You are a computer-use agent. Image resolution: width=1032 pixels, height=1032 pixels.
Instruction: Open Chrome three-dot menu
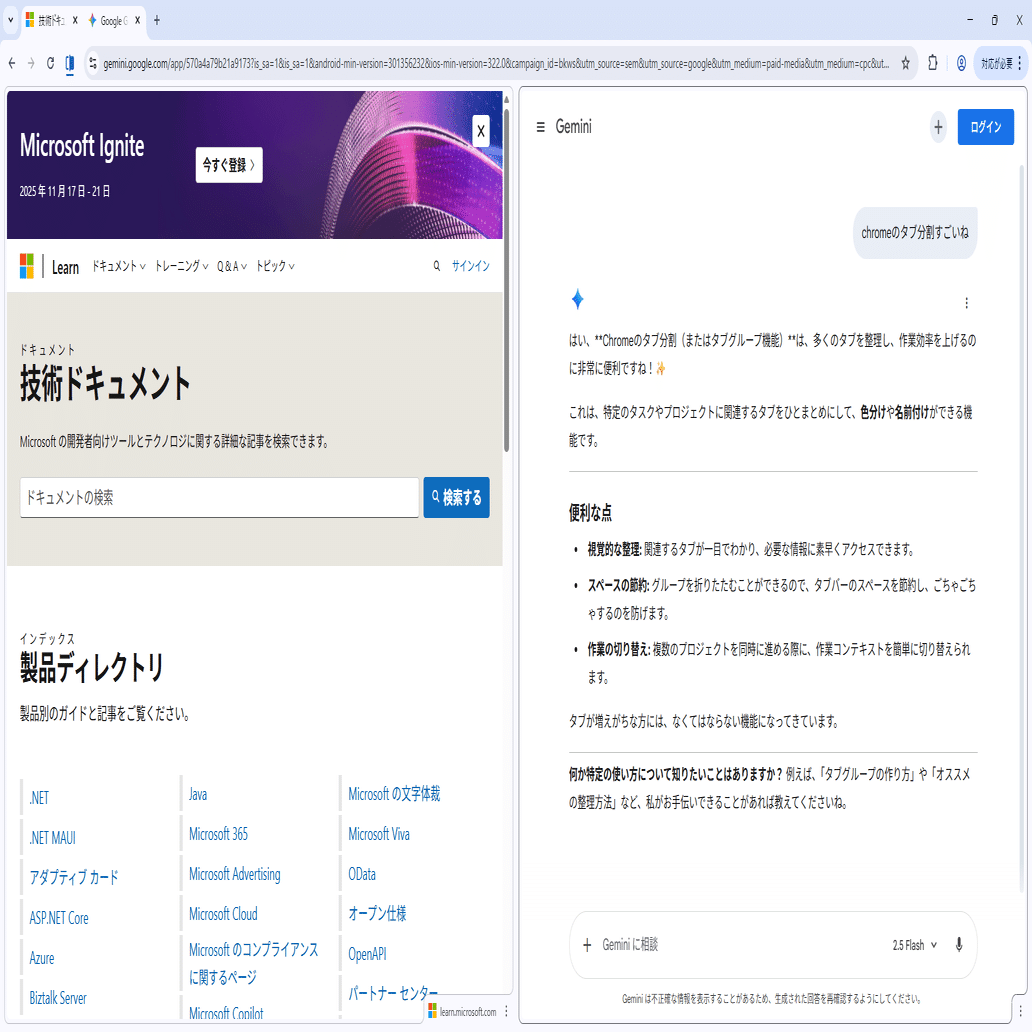point(1019,63)
